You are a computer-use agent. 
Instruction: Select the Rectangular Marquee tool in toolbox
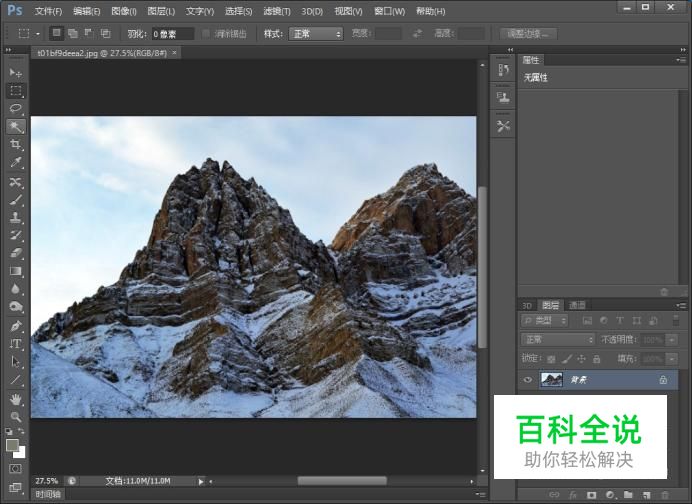(x=16, y=91)
